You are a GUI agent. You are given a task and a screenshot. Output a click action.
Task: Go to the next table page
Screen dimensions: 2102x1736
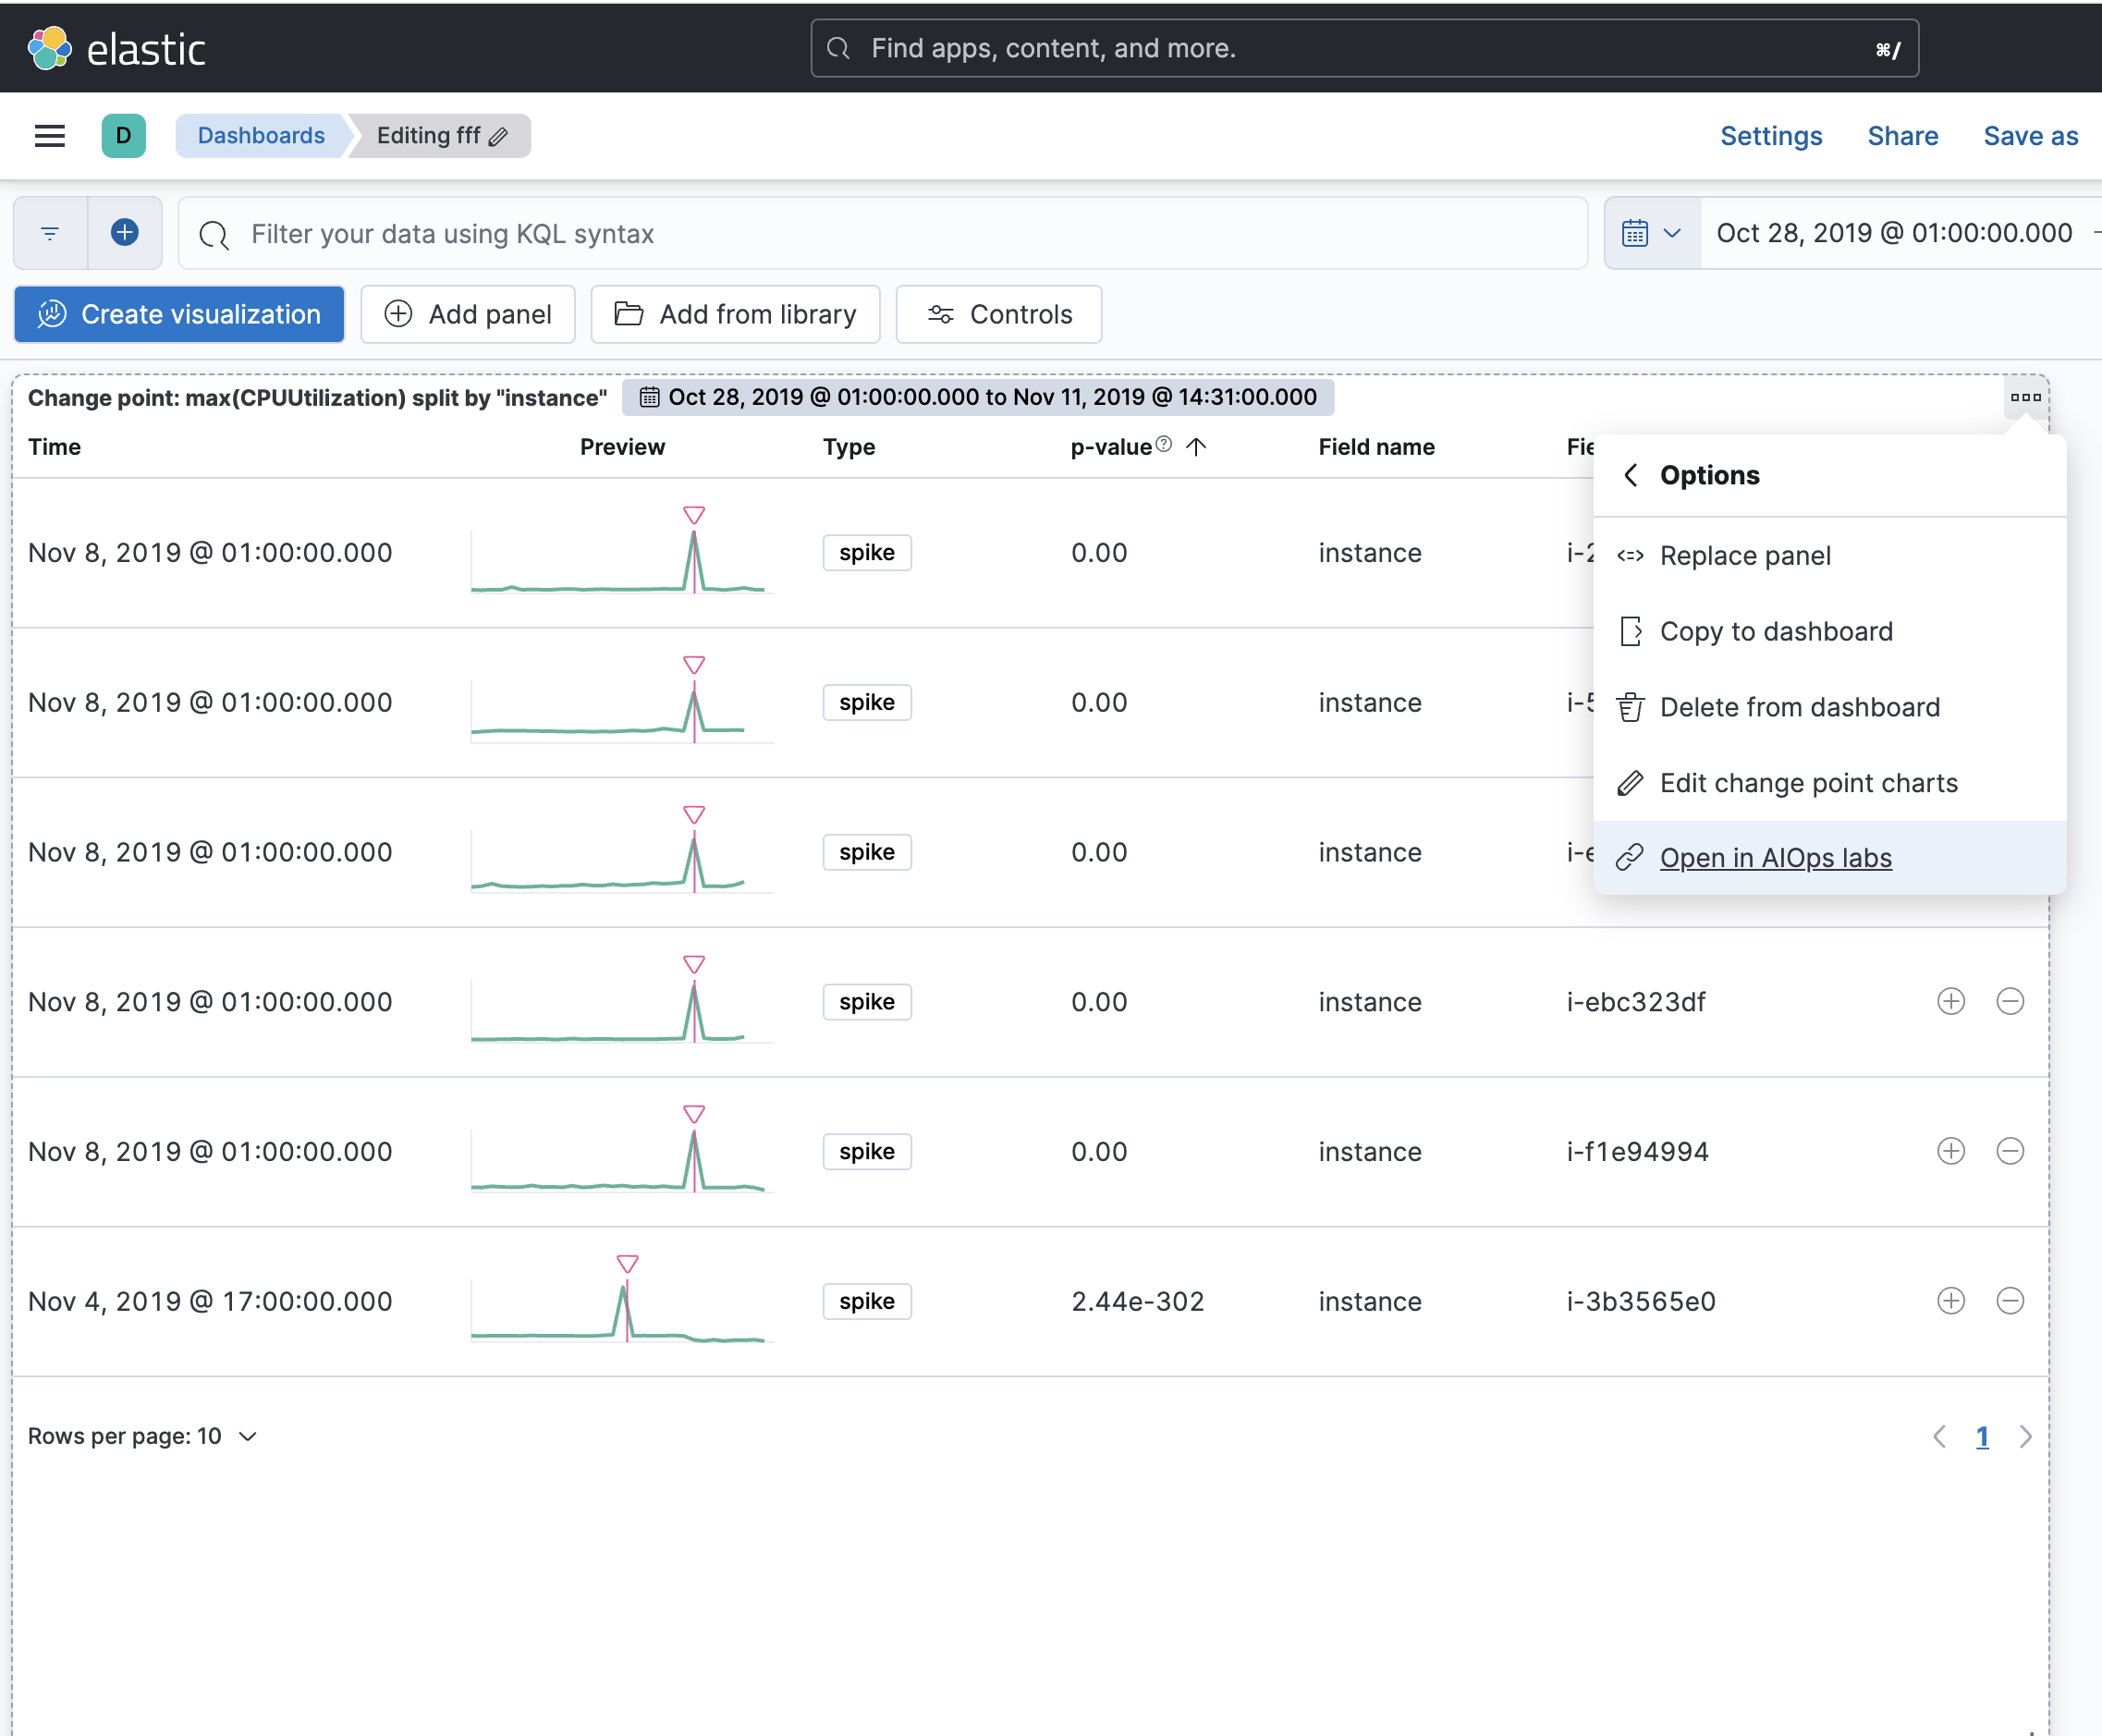pyautogui.click(x=2025, y=1437)
